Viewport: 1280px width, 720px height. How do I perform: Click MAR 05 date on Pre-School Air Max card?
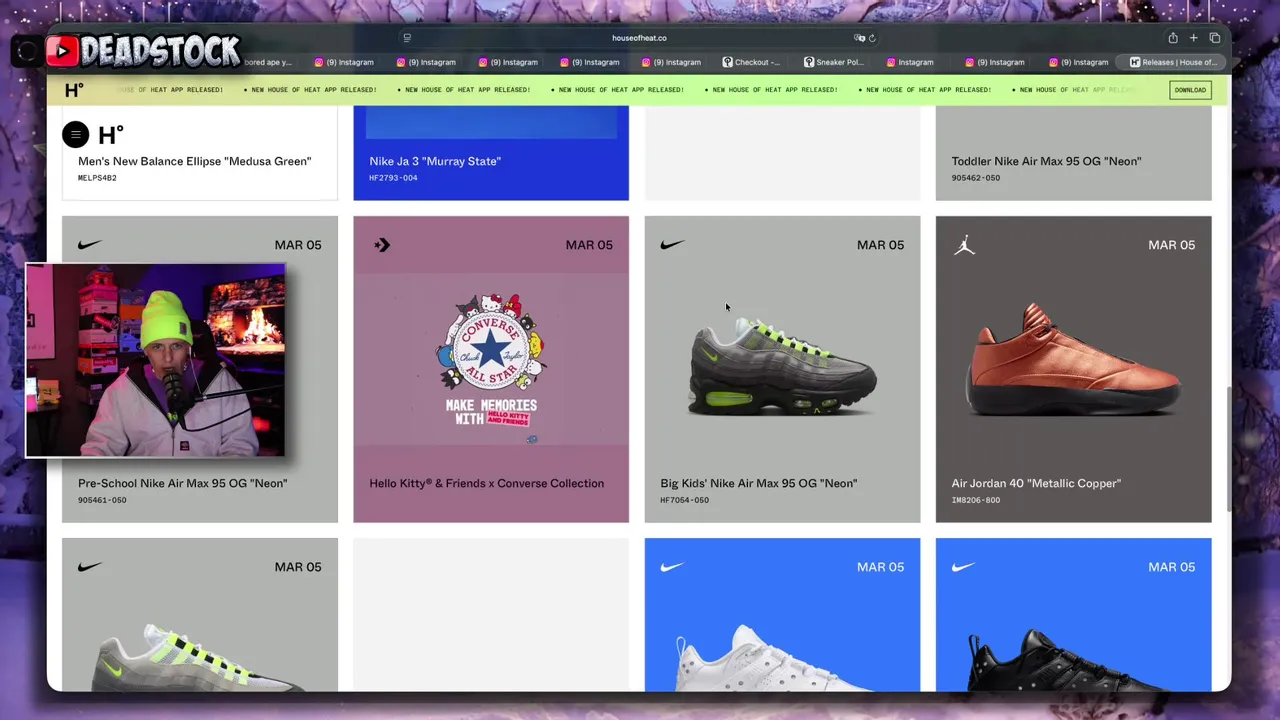pos(298,245)
